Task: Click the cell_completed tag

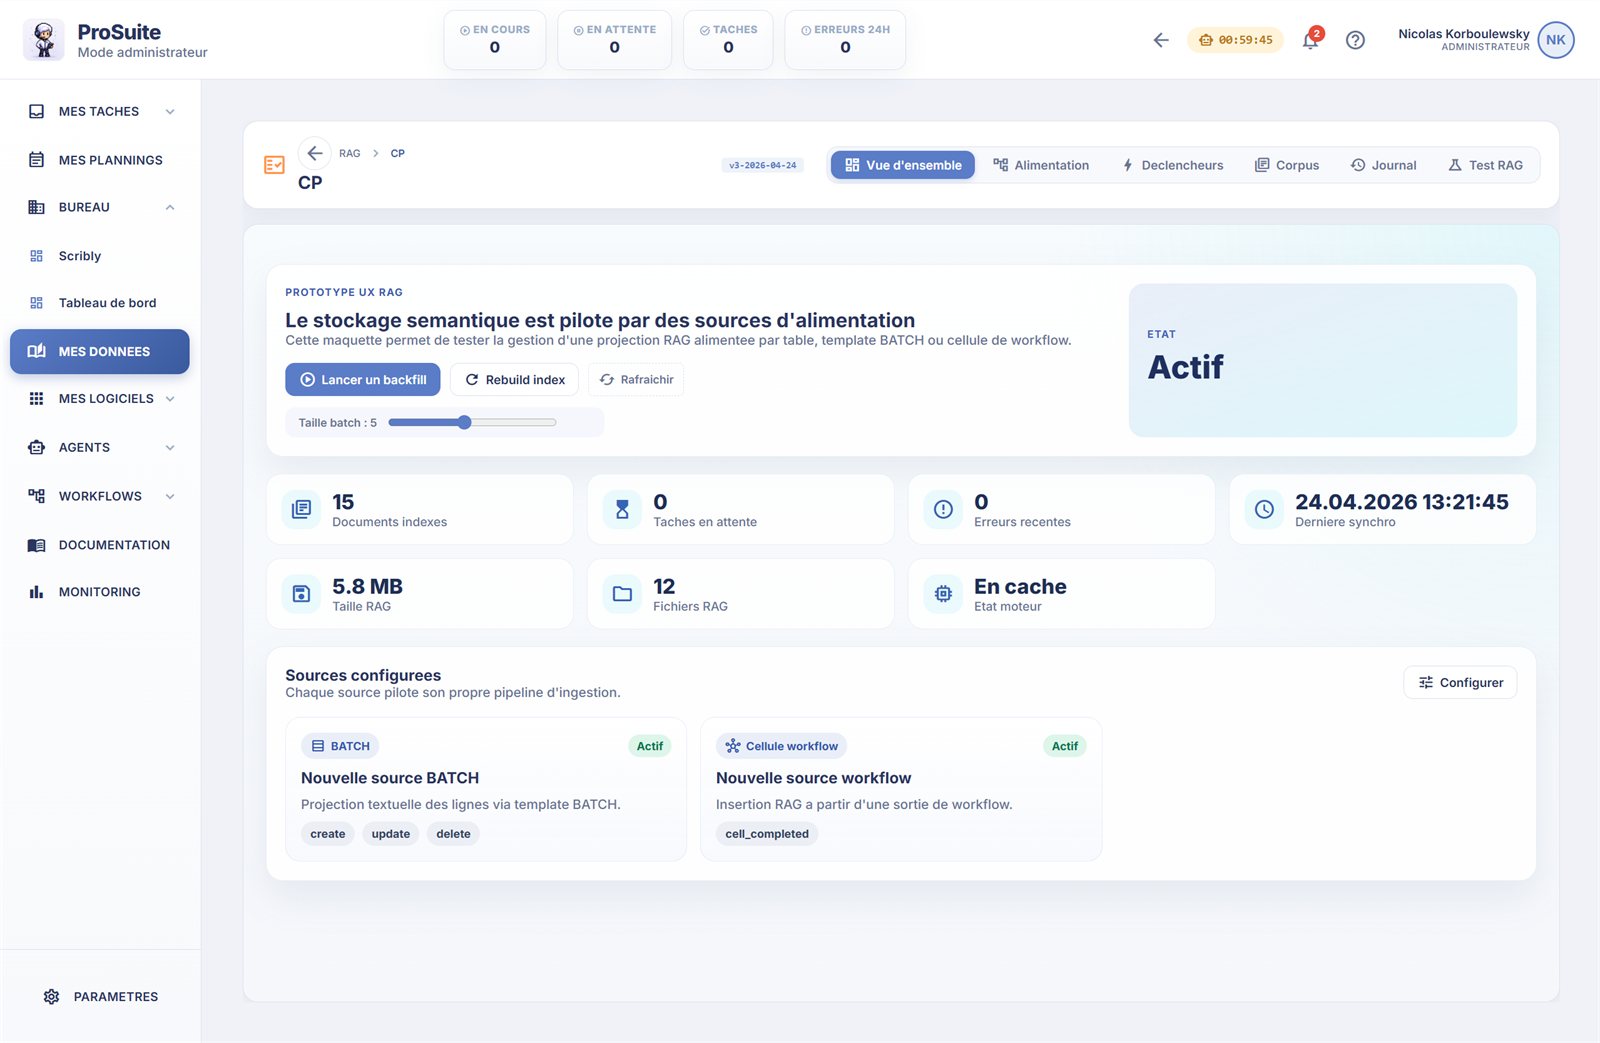Action: (767, 834)
